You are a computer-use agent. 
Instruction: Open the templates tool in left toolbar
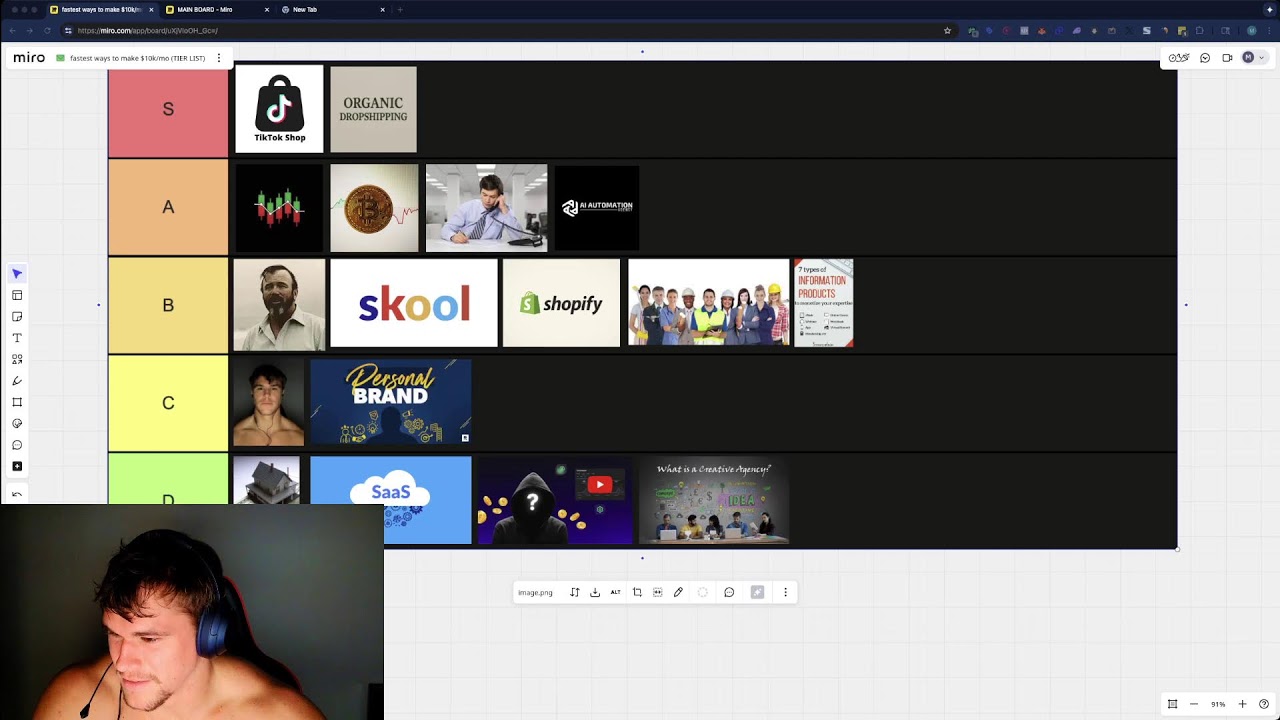[17, 295]
